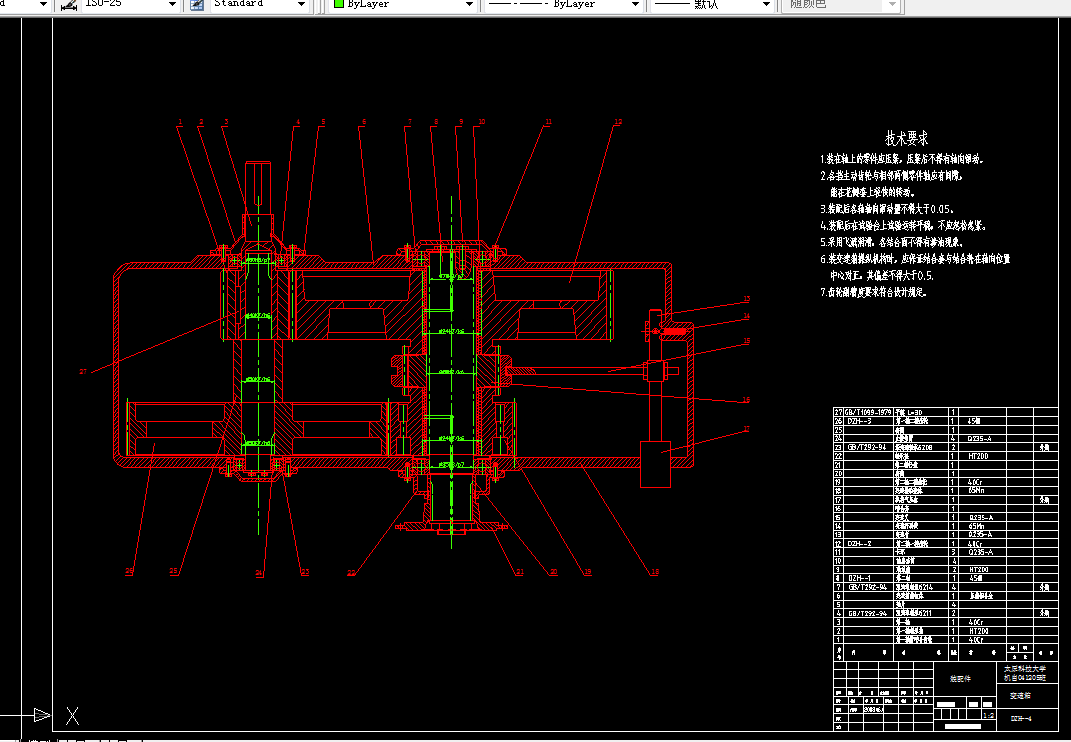This screenshot has width=1071, height=742.
Task: Open the ByLayer linetype dropdown
Action: pos(635,4)
